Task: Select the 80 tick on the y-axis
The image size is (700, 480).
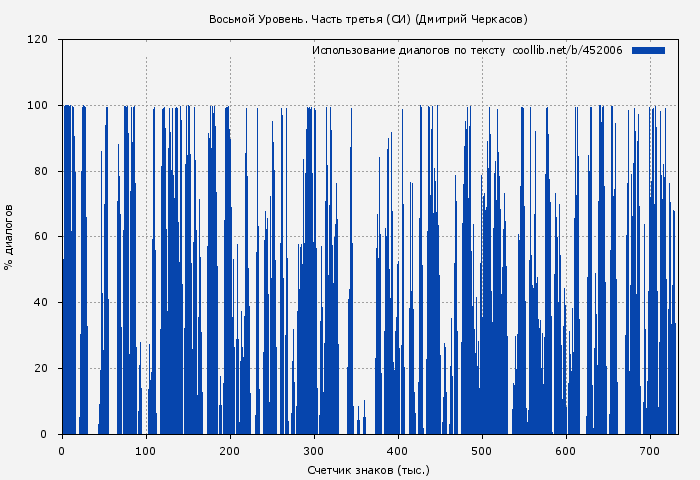Action: (41, 171)
